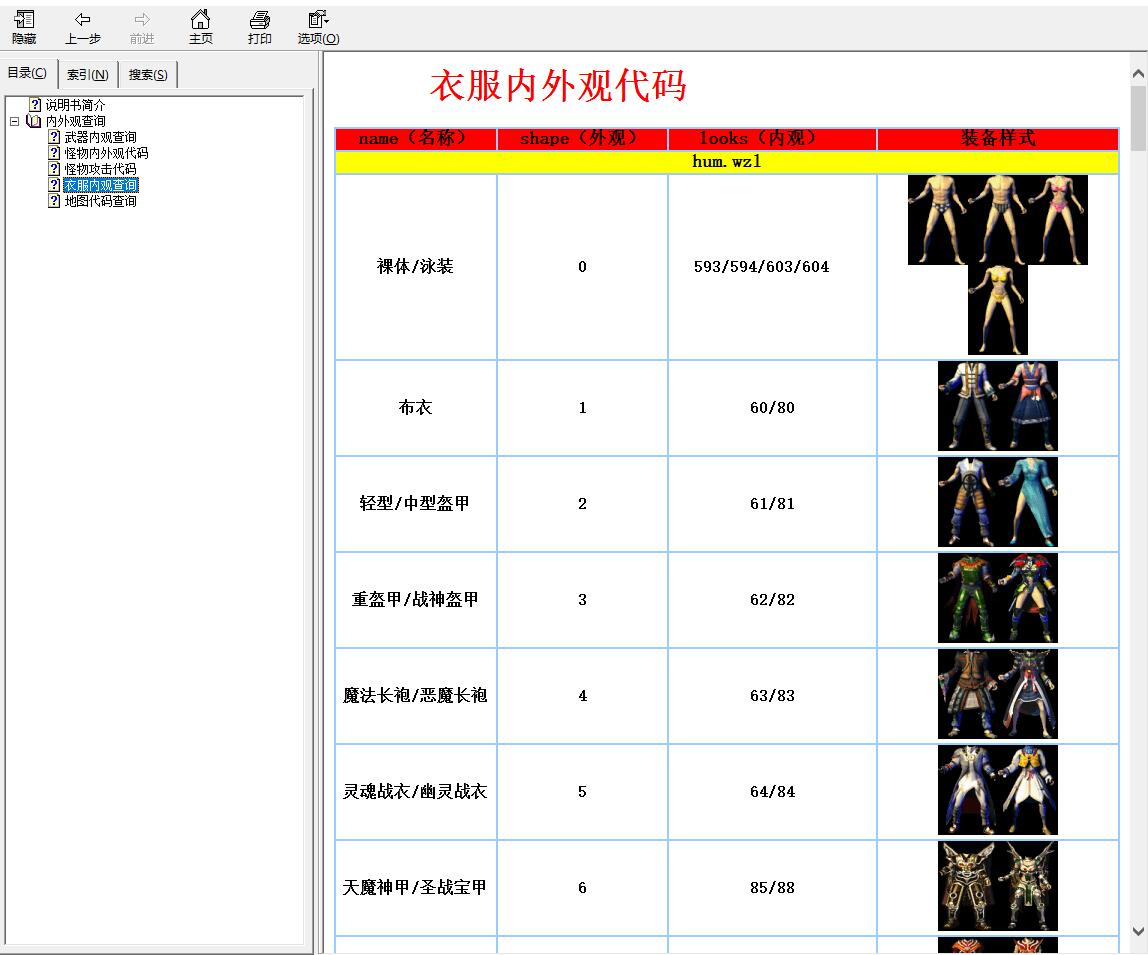This screenshot has width=1148, height=955.
Task: Print the page using the 打印 icon
Action: [x=260, y=27]
